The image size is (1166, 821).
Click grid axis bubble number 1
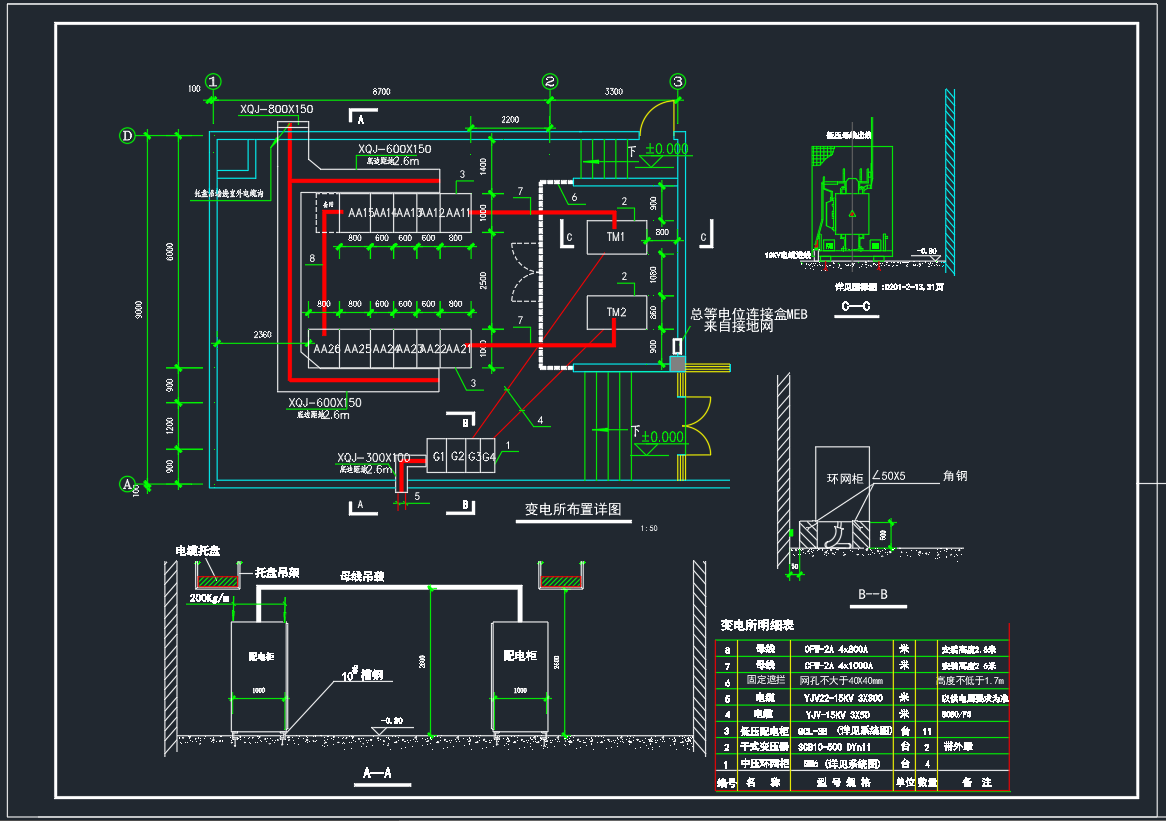click(x=213, y=81)
